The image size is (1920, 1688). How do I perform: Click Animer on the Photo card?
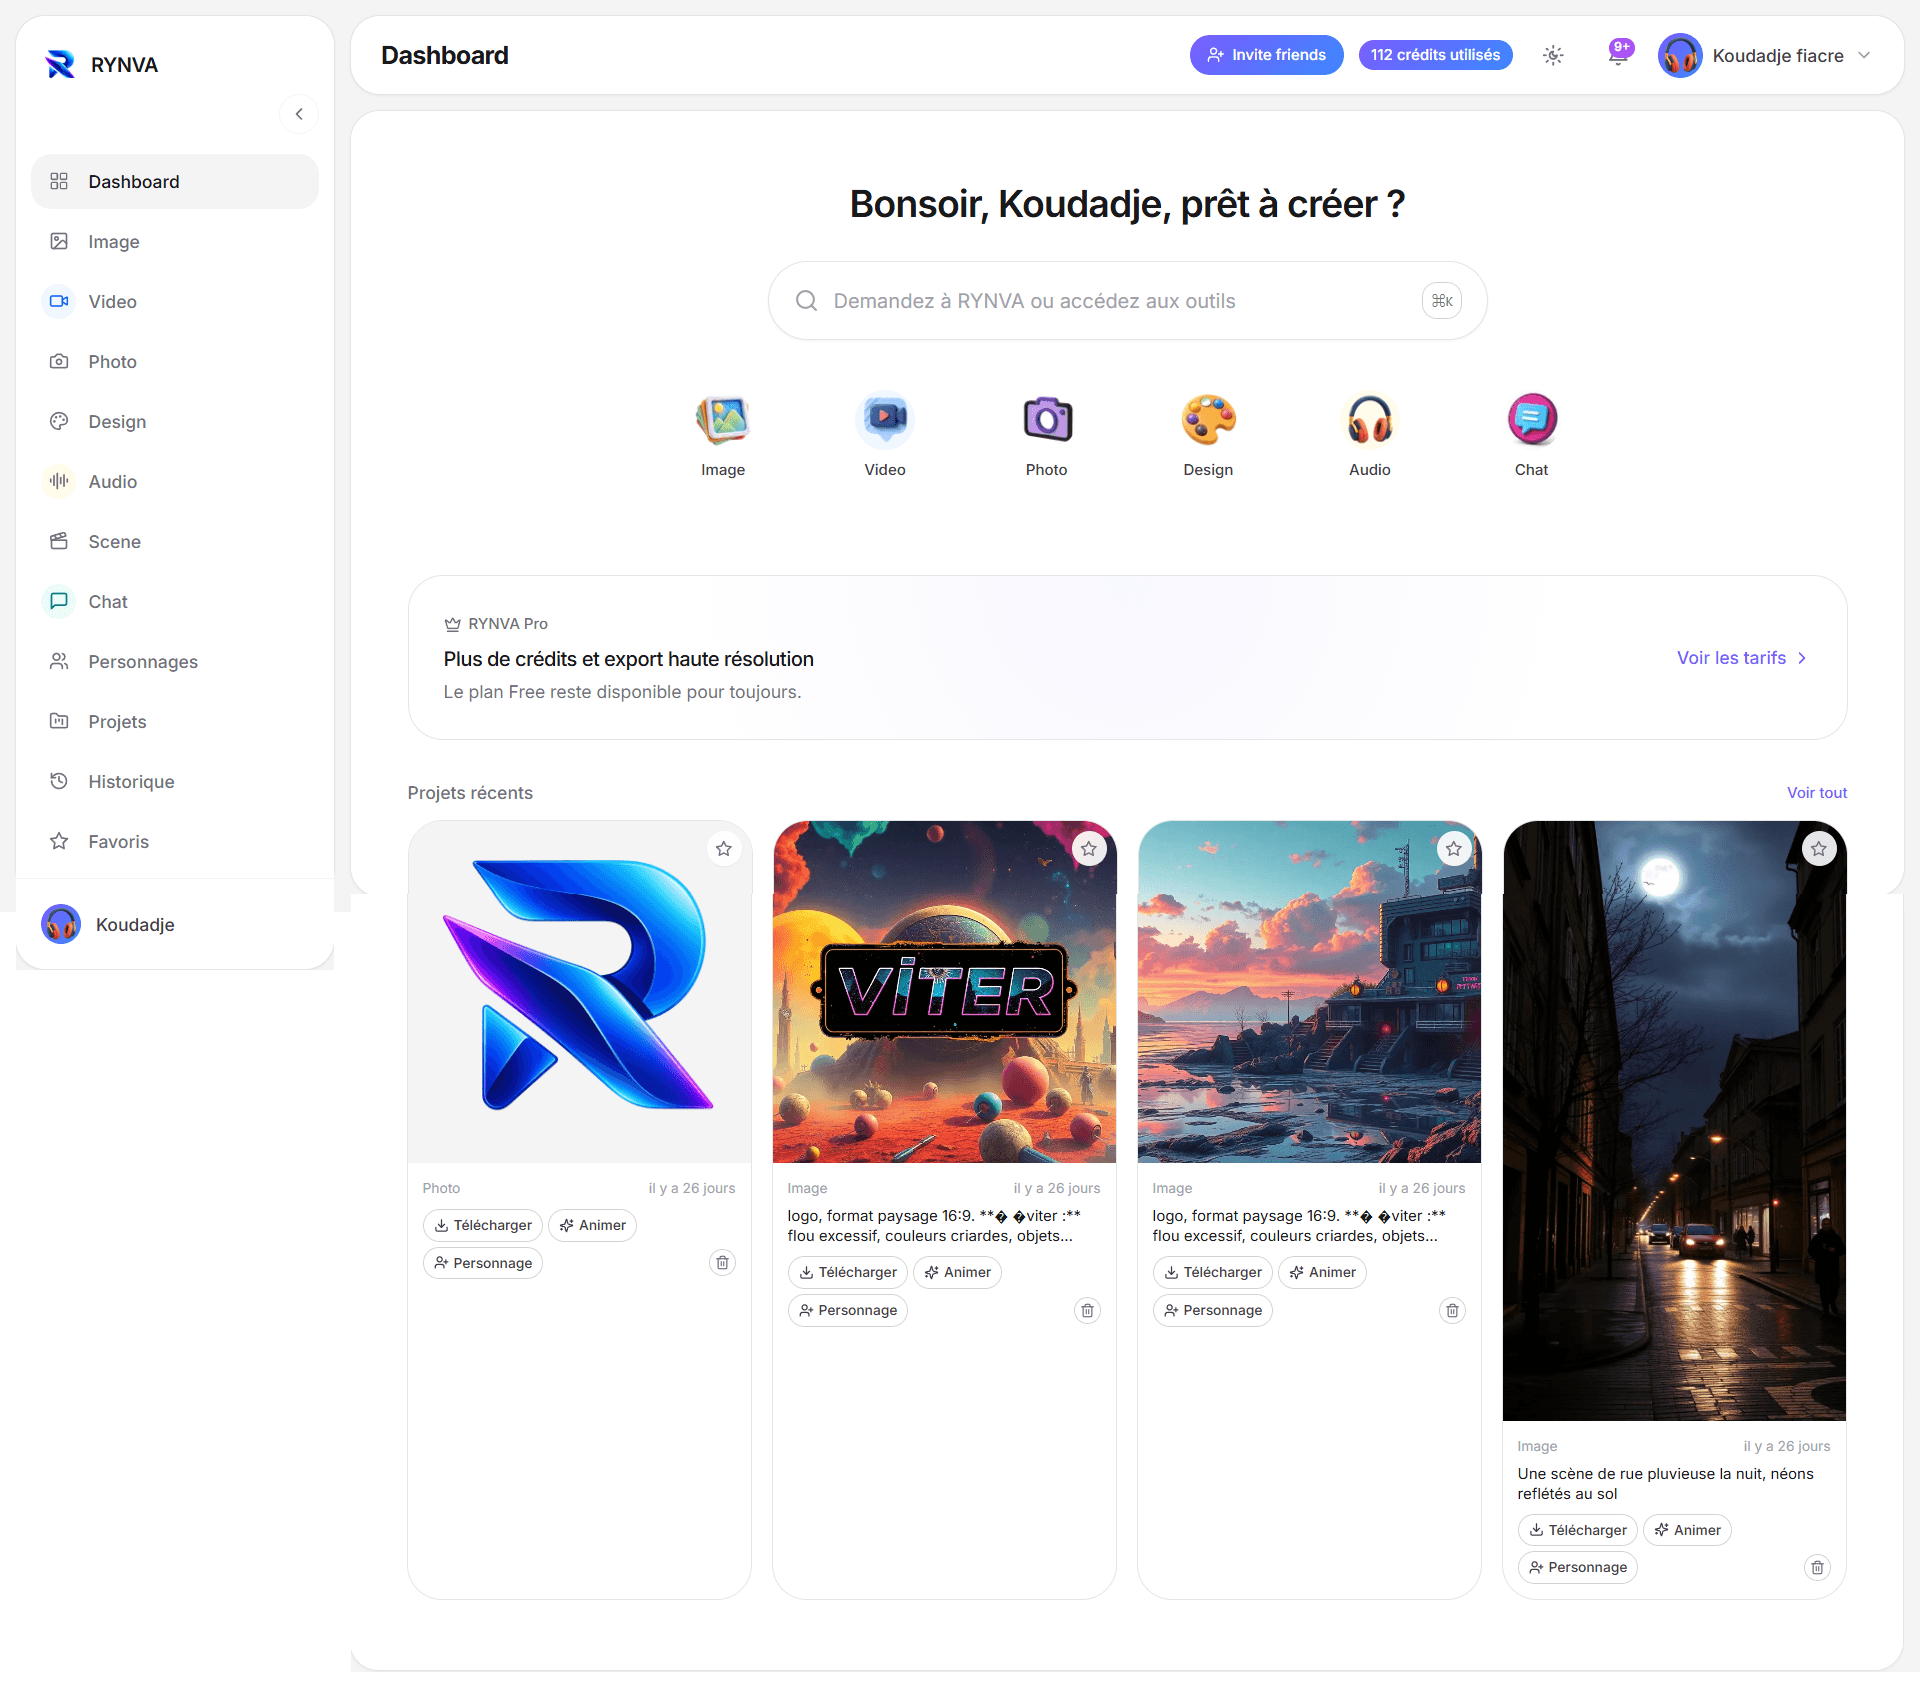click(x=592, y=1226)
